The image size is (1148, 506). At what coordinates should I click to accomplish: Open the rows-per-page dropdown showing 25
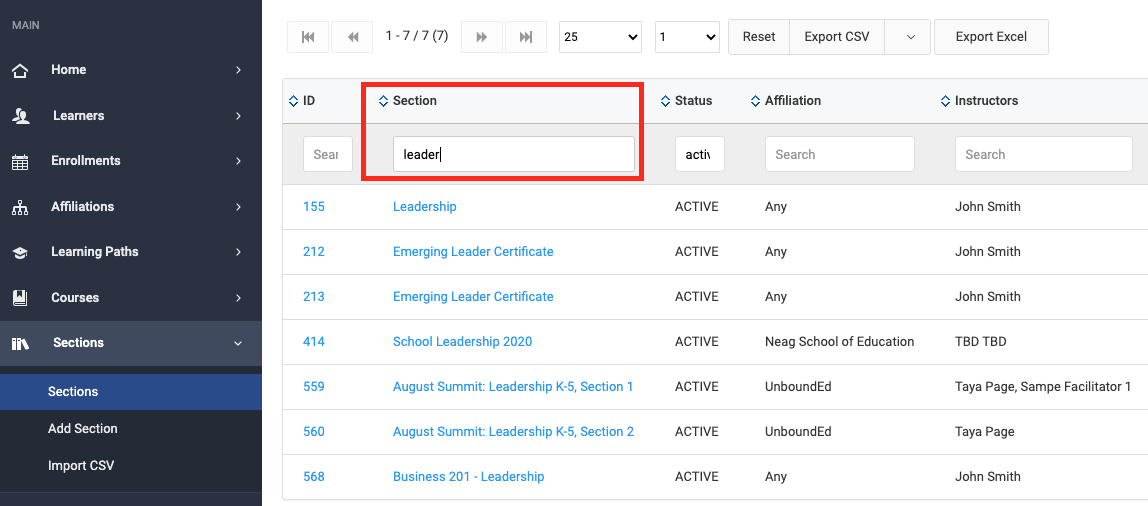(x=600, y=37)
